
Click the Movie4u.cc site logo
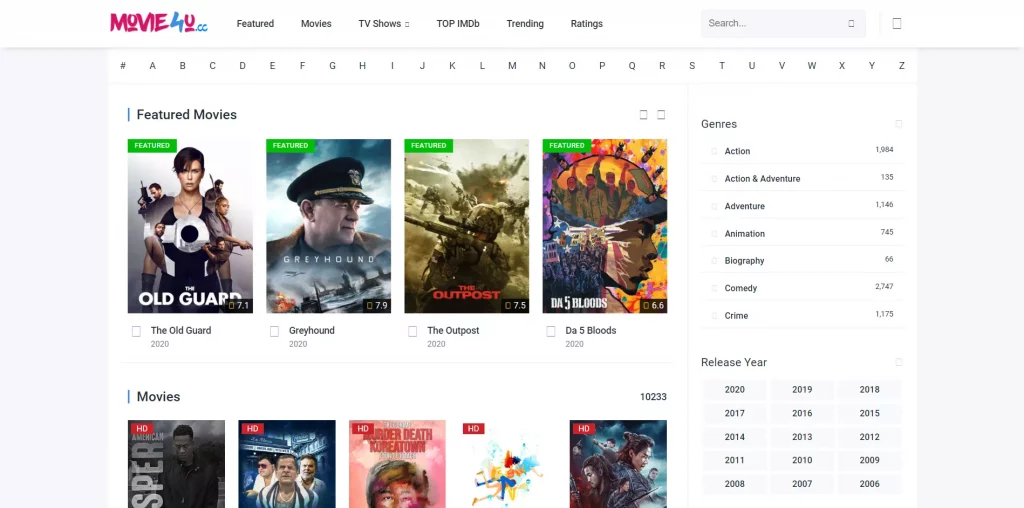[159, 23]
